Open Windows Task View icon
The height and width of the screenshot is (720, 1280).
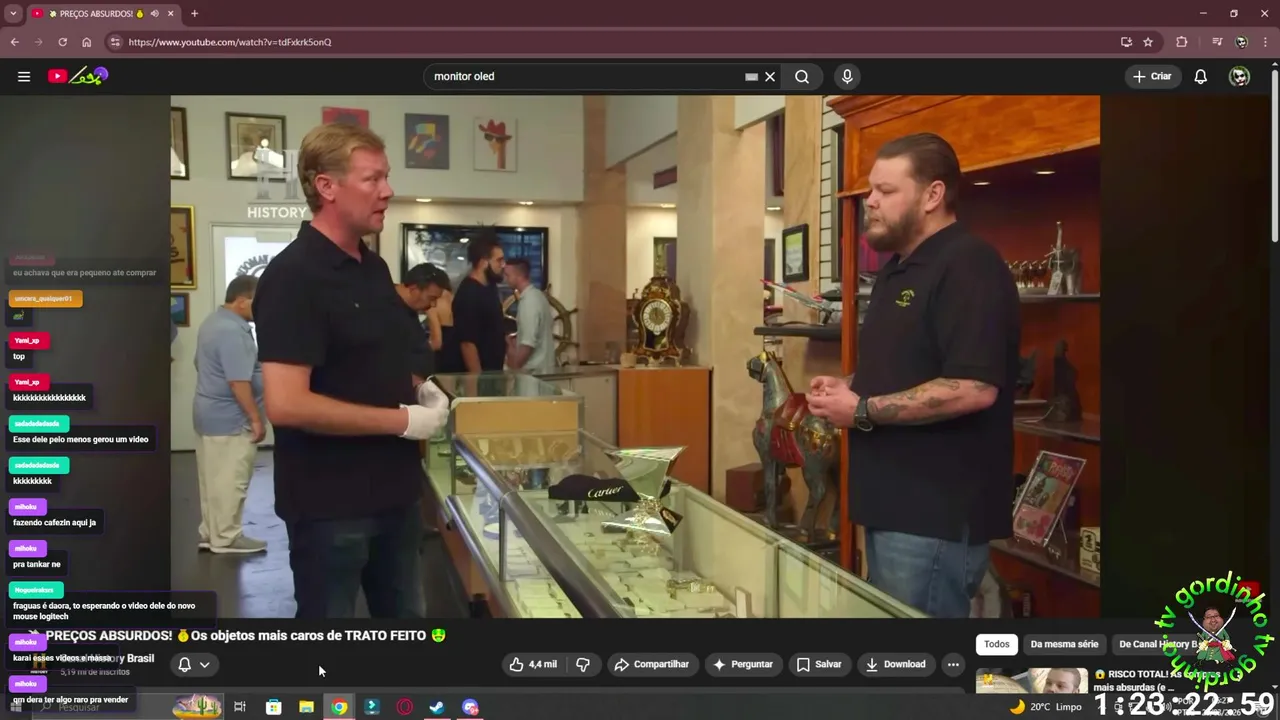point(240,707)
